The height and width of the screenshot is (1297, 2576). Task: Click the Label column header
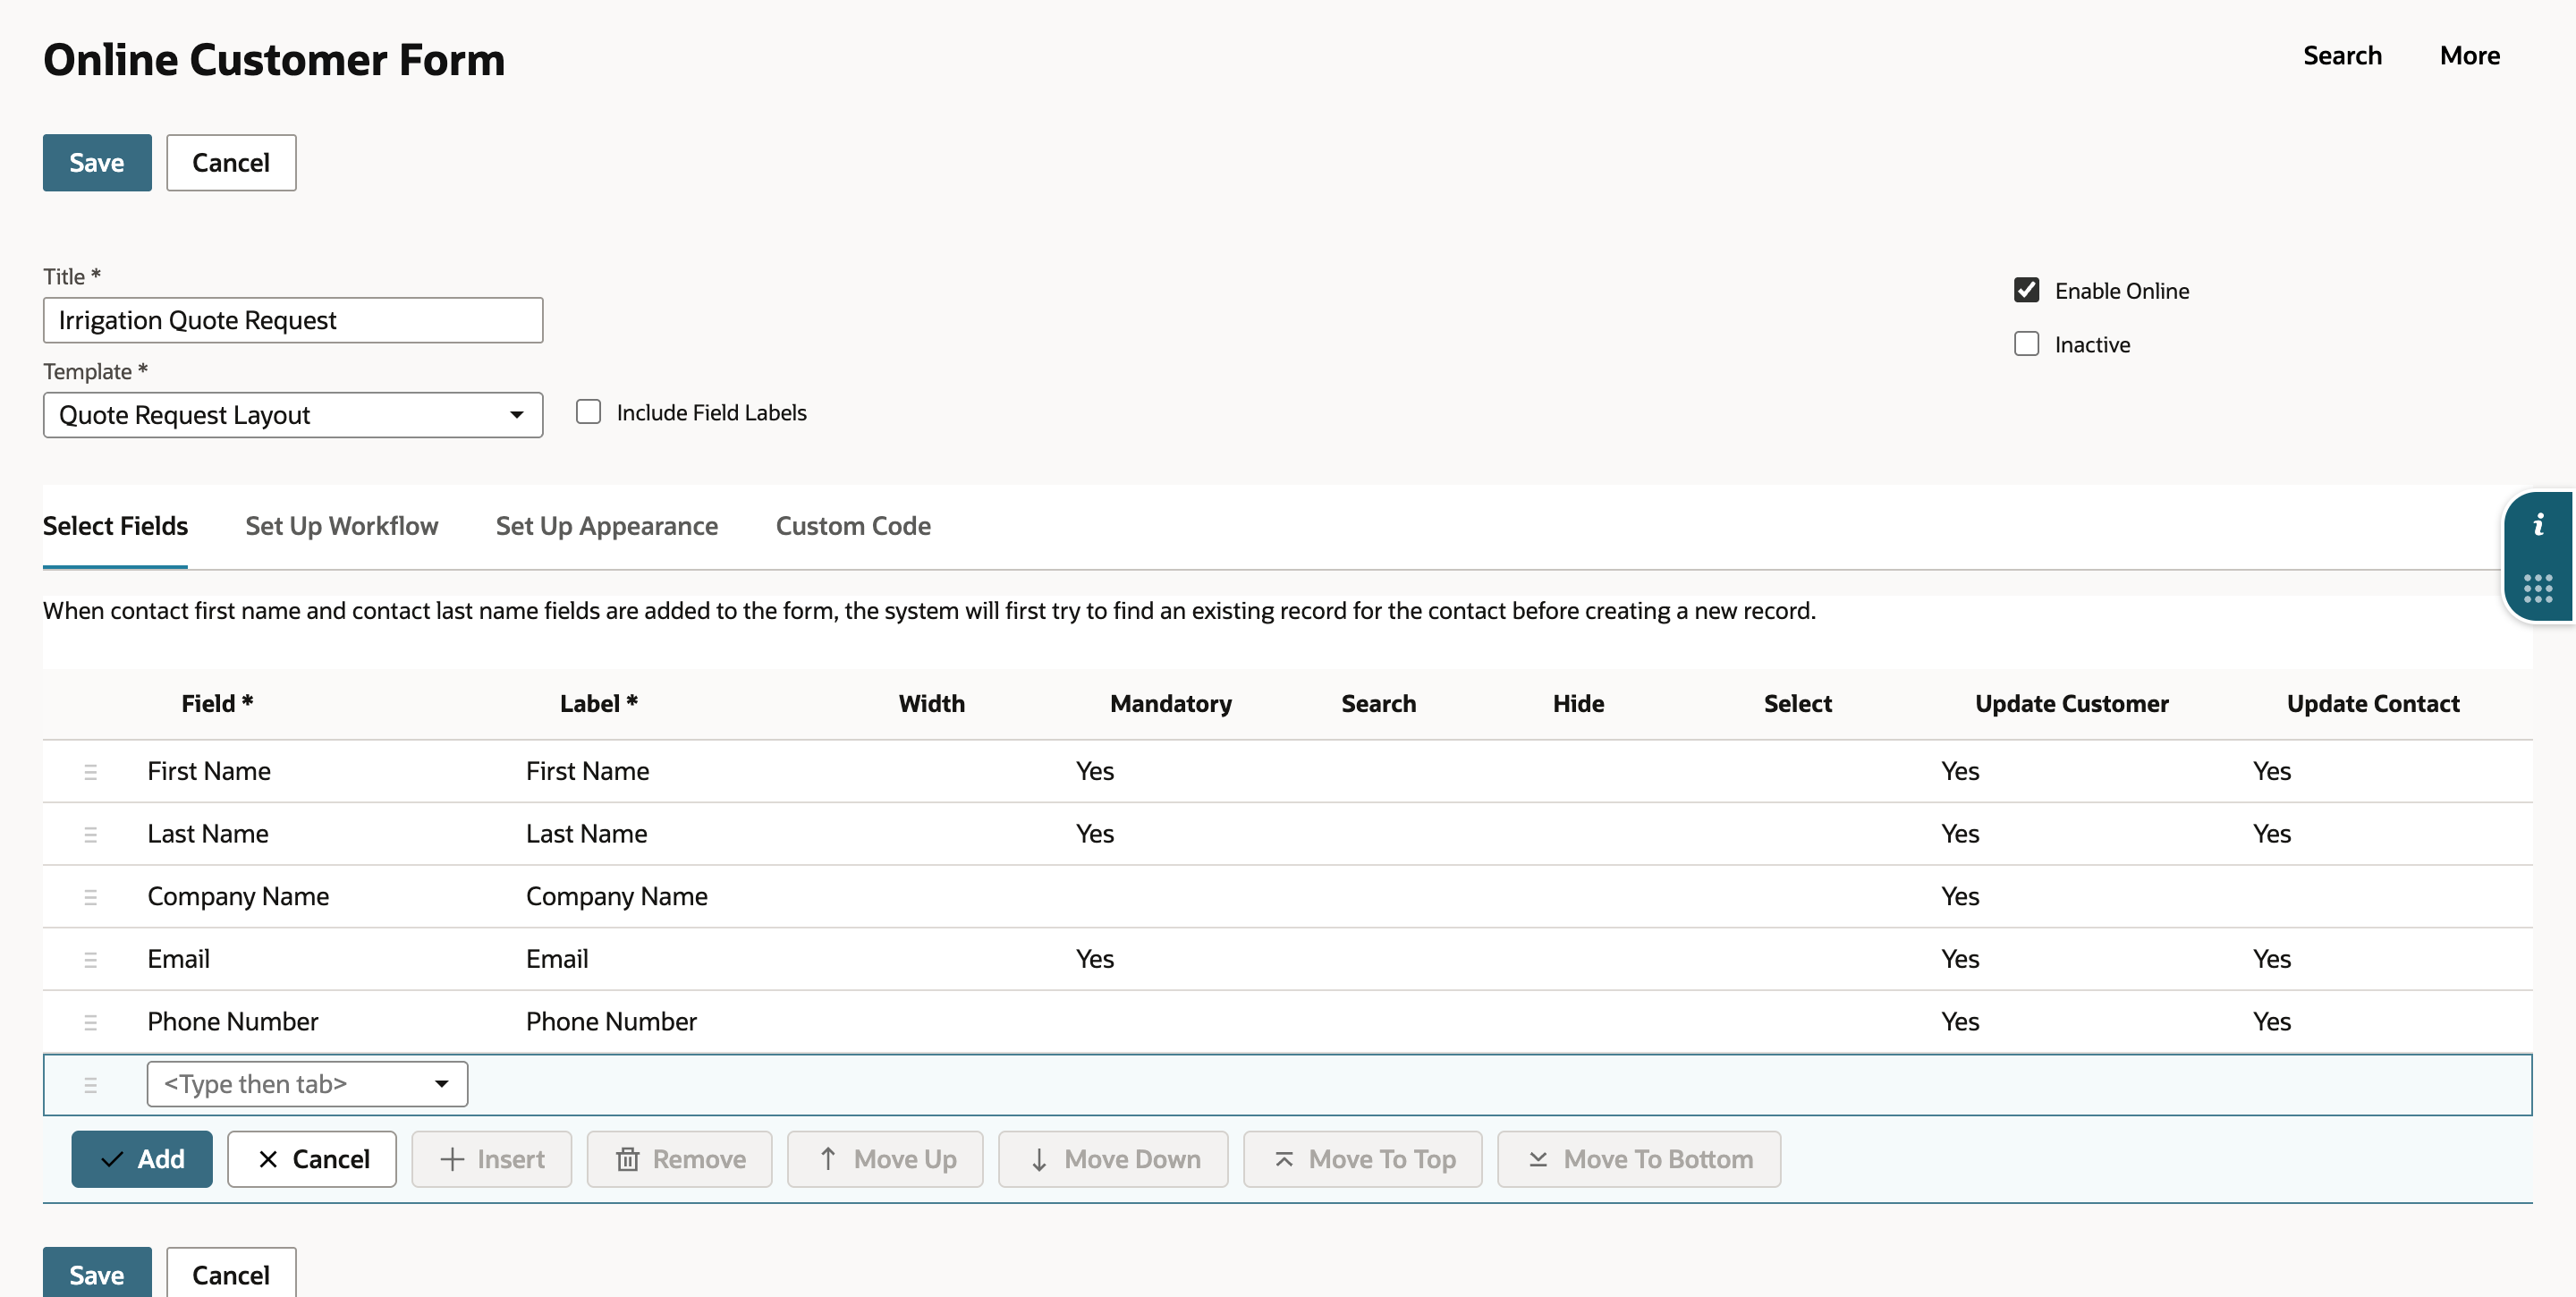[x=598, y=704]
